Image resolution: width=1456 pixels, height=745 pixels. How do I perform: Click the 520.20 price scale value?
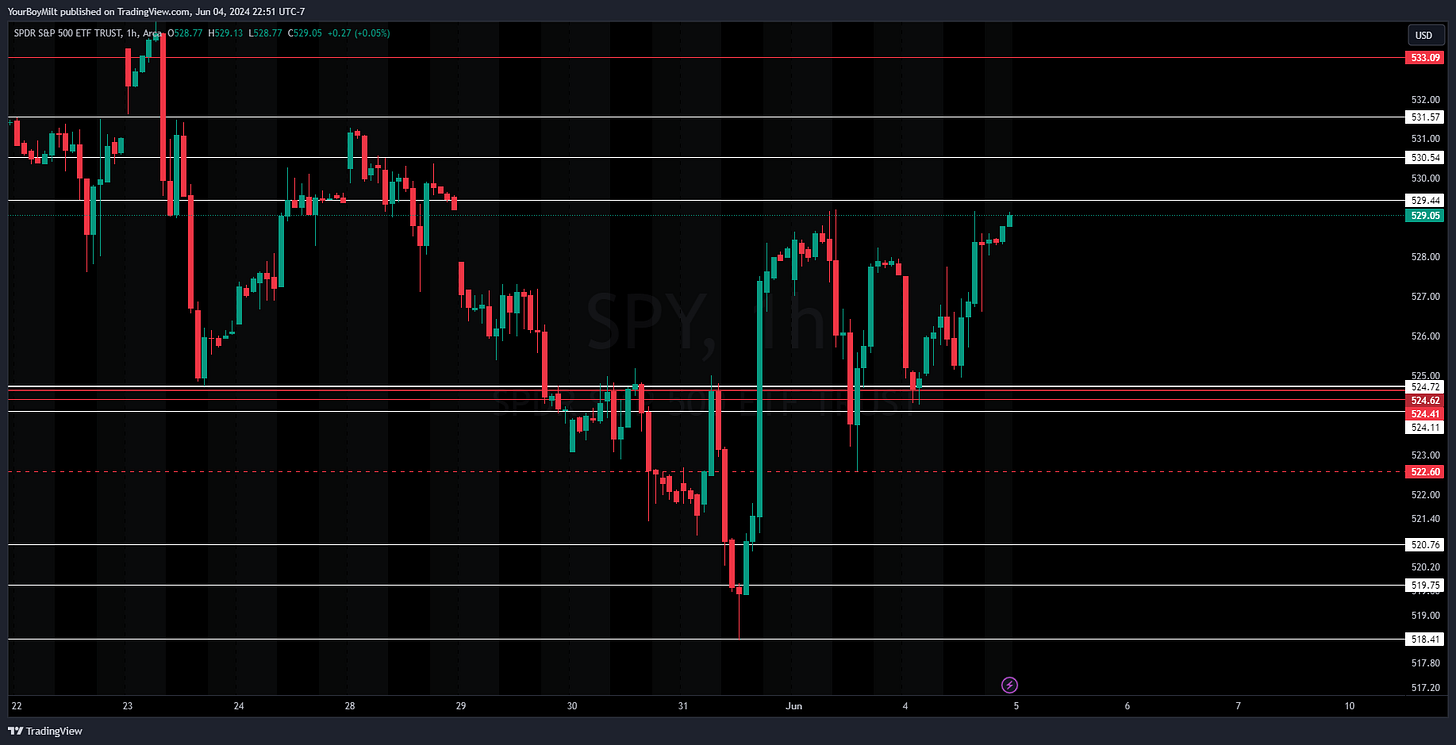click(1424, 567)
